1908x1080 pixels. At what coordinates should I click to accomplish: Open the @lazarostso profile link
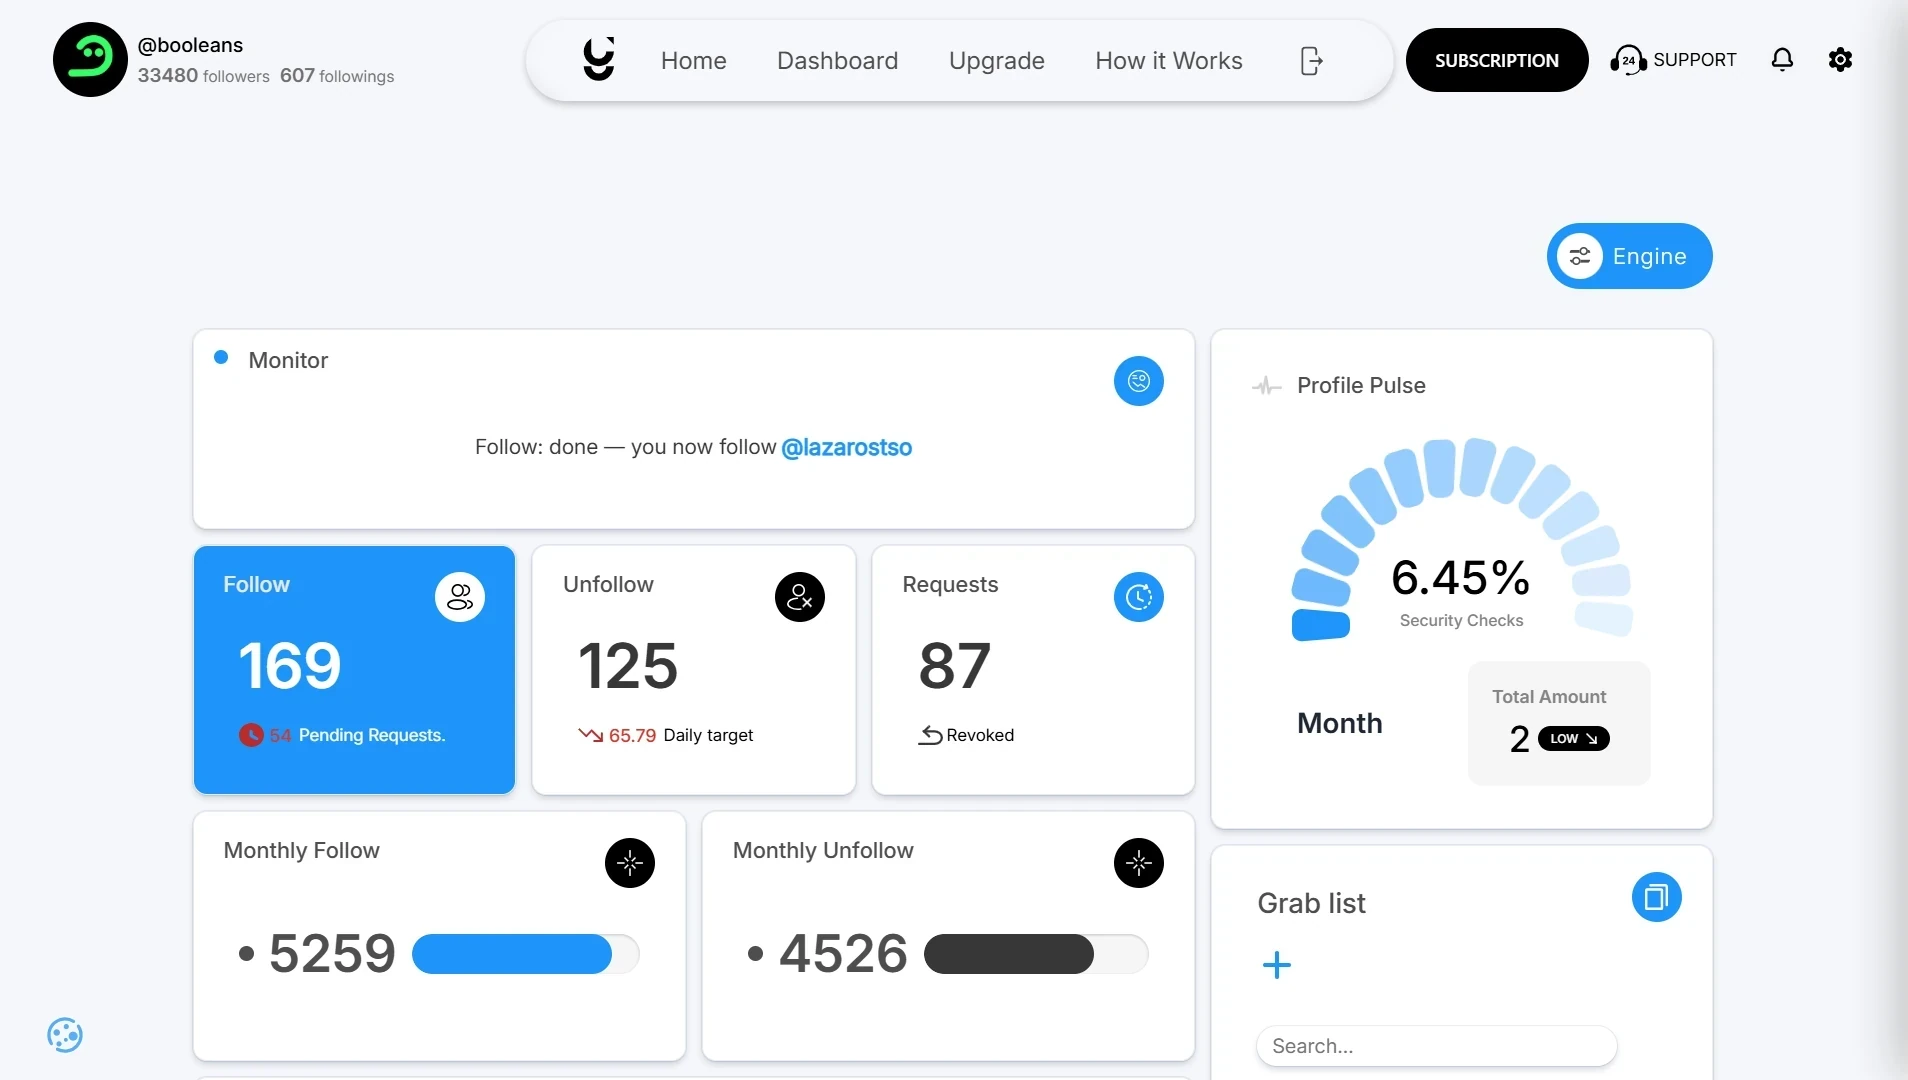tap(848, 447)
